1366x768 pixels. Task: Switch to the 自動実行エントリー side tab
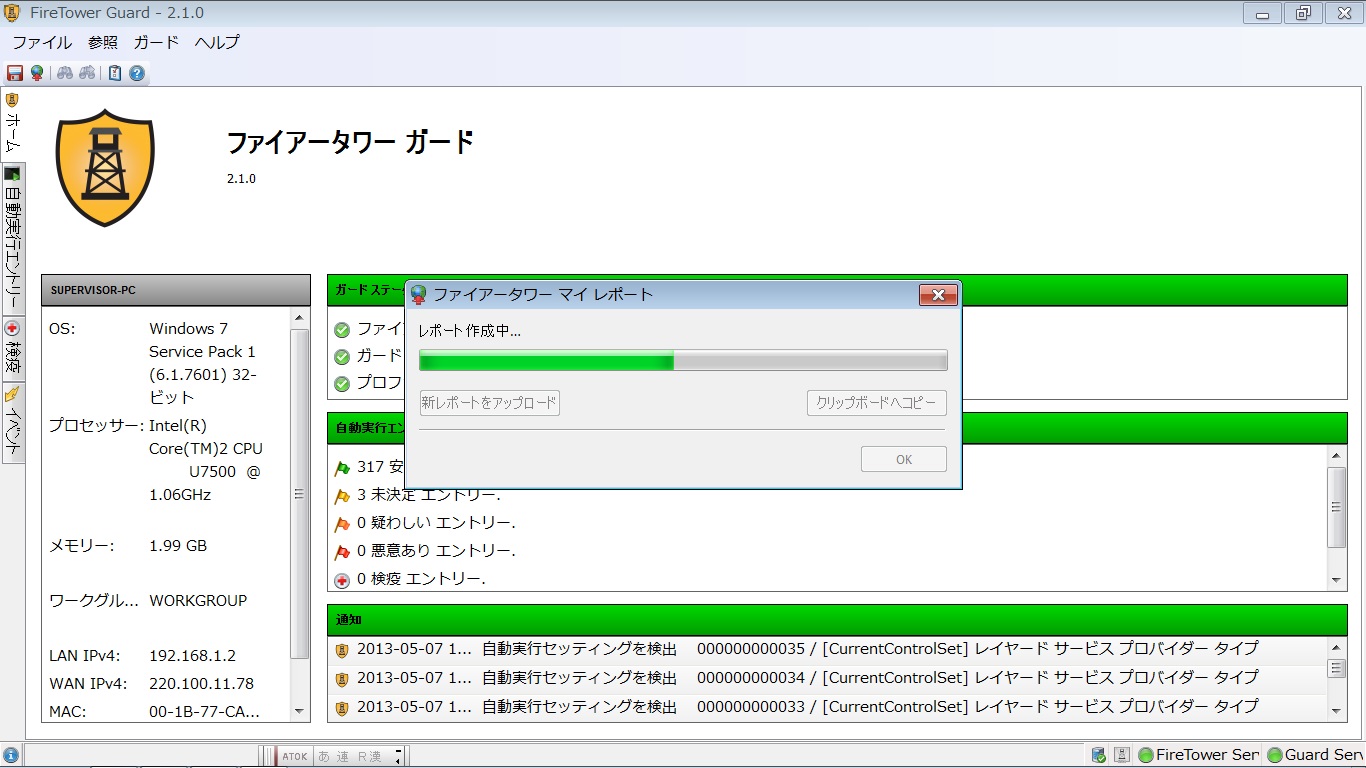(13, 240)
